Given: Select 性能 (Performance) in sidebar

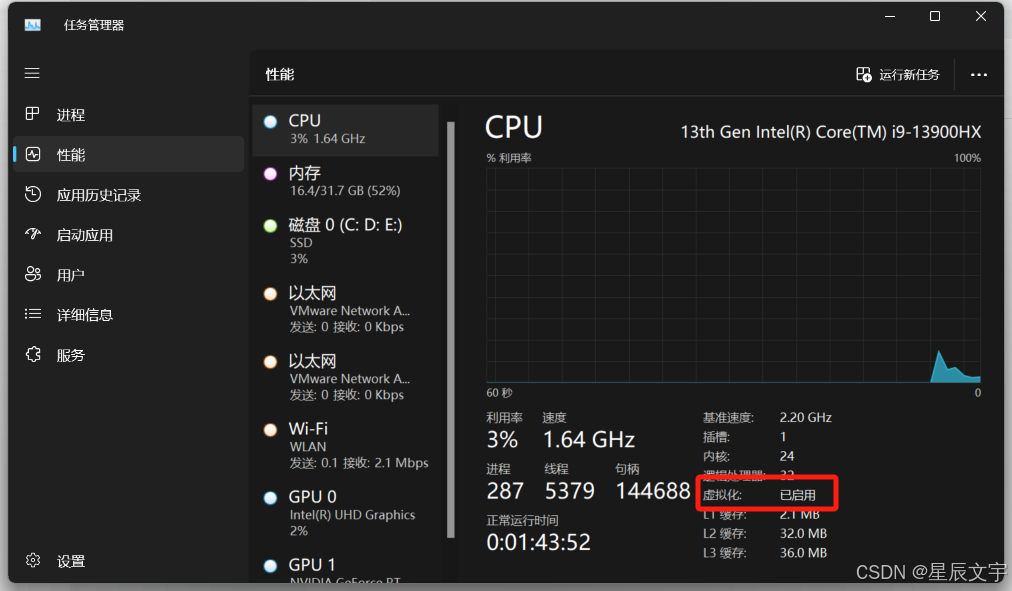Looking at the screenshot, I should 128,154.
